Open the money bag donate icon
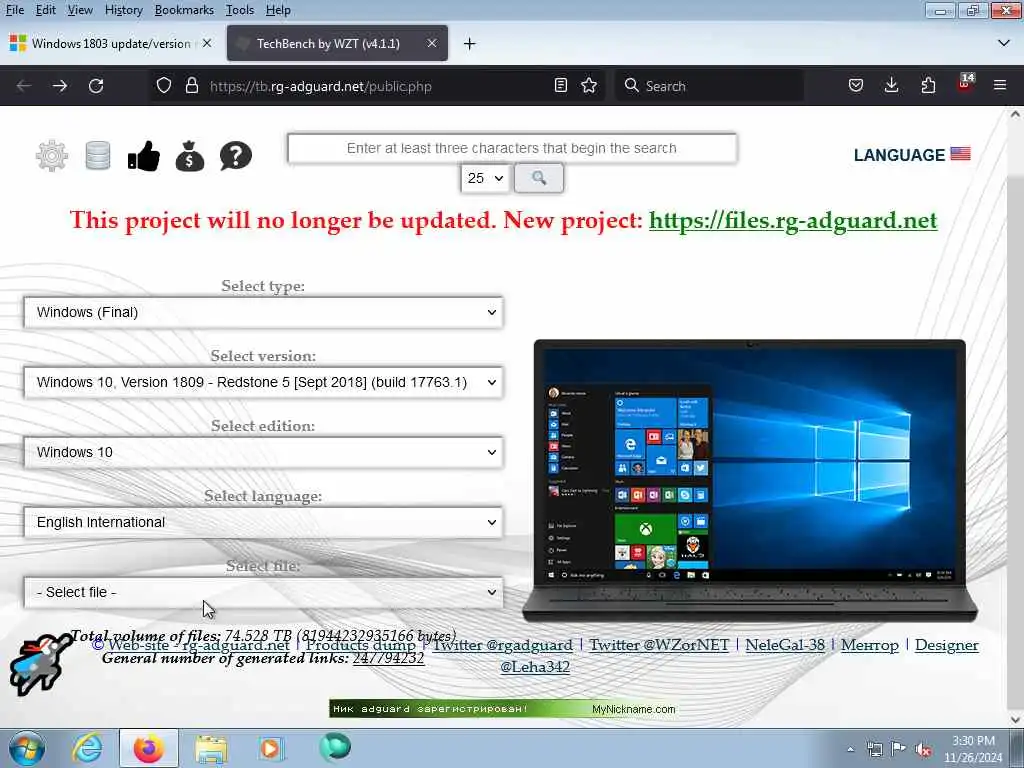Image resolution: width=1024 pixels, height=768 pixels. tap(190, 156)
